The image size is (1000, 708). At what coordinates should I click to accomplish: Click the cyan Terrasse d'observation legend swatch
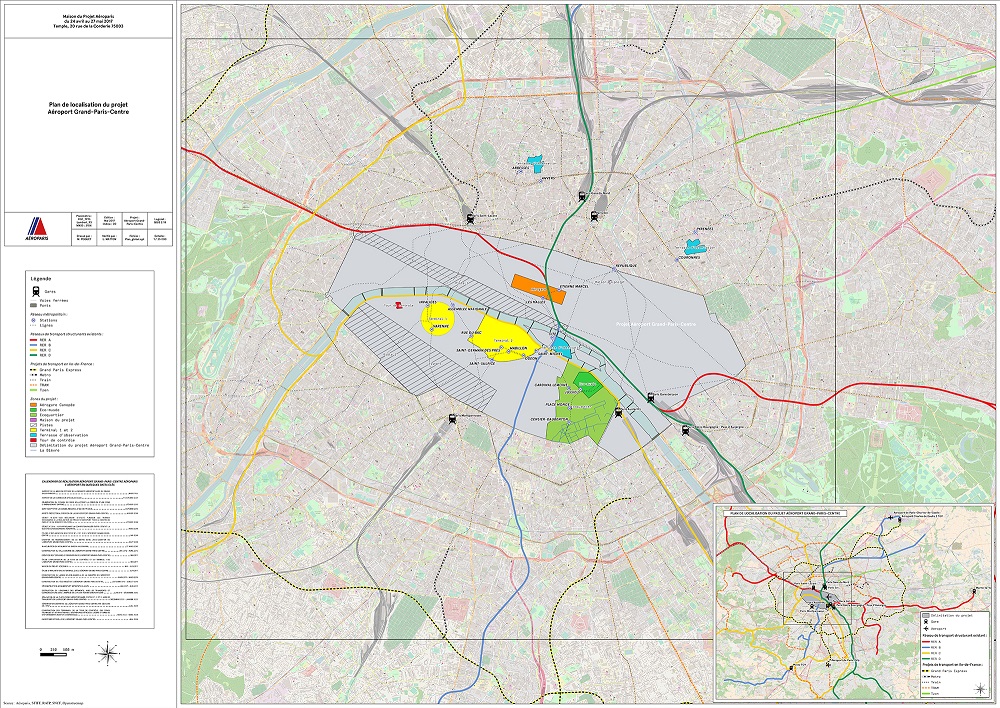pyautogui.click(x=34, y=433)
